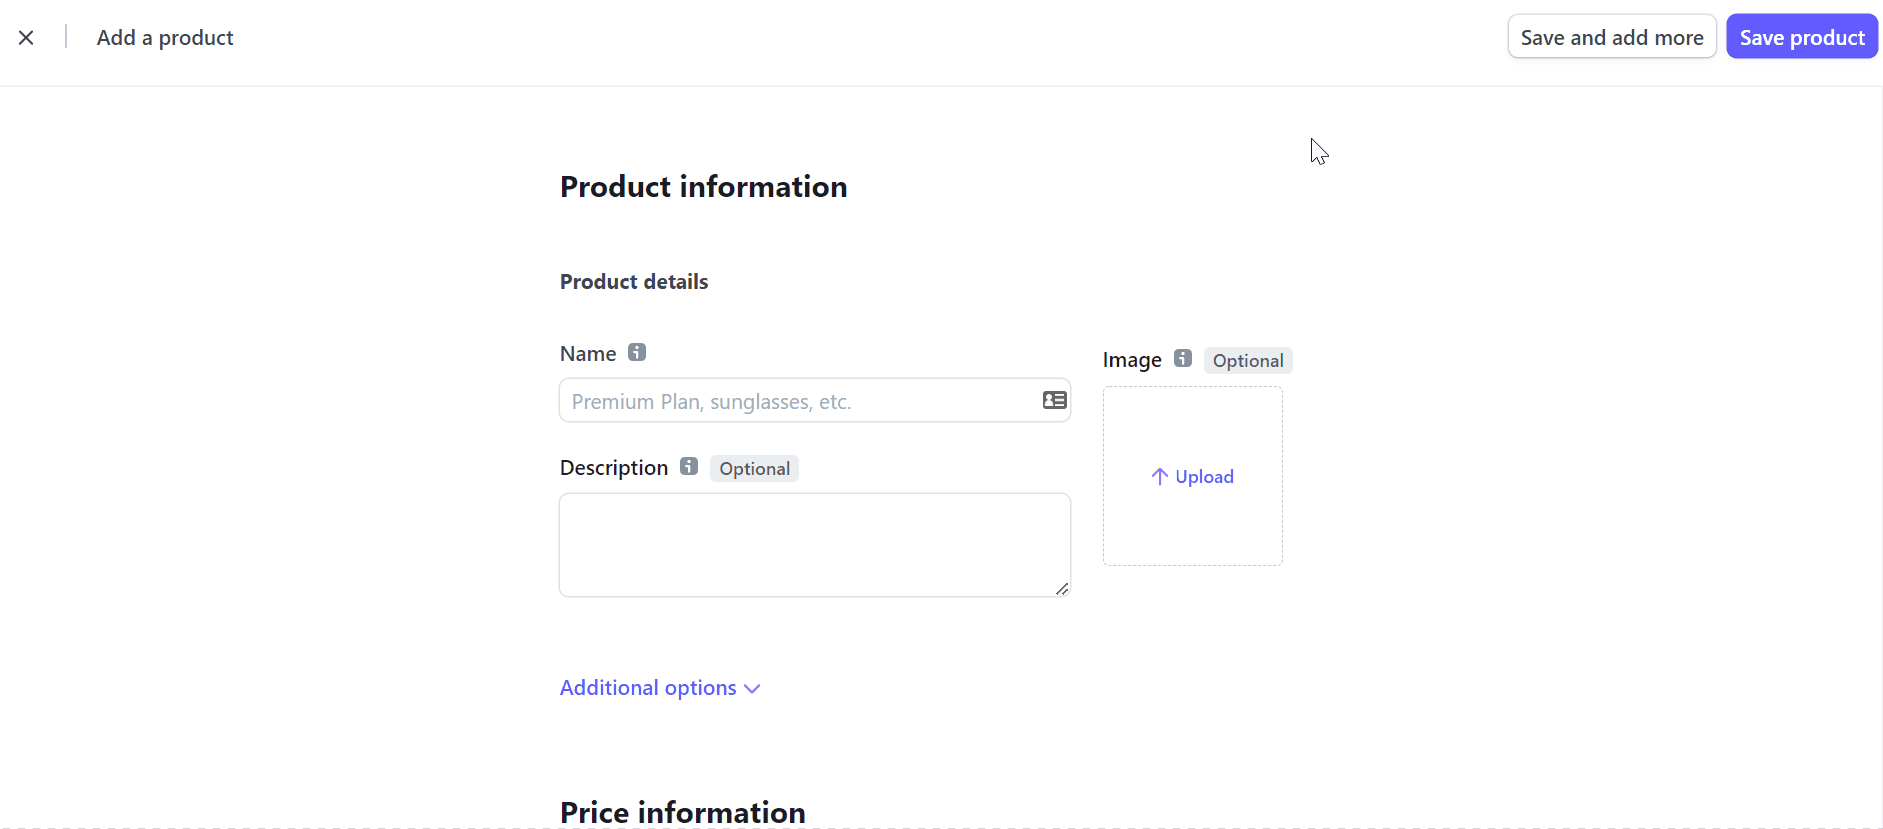Click the info icon next to Name
The width and height of the screenshot is (1883, 829).
click(x=636, y=352)
